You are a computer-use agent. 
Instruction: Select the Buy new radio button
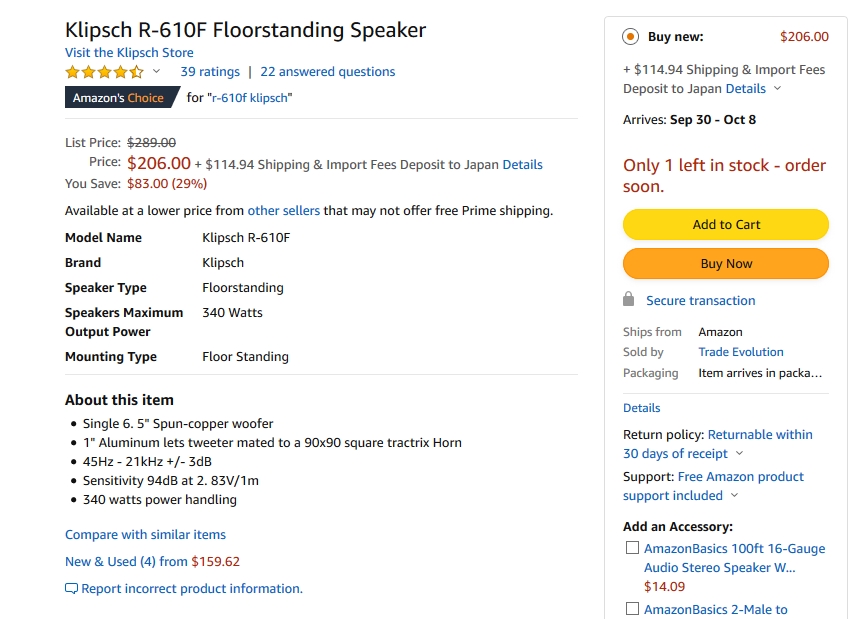click(x=630, y=37)
